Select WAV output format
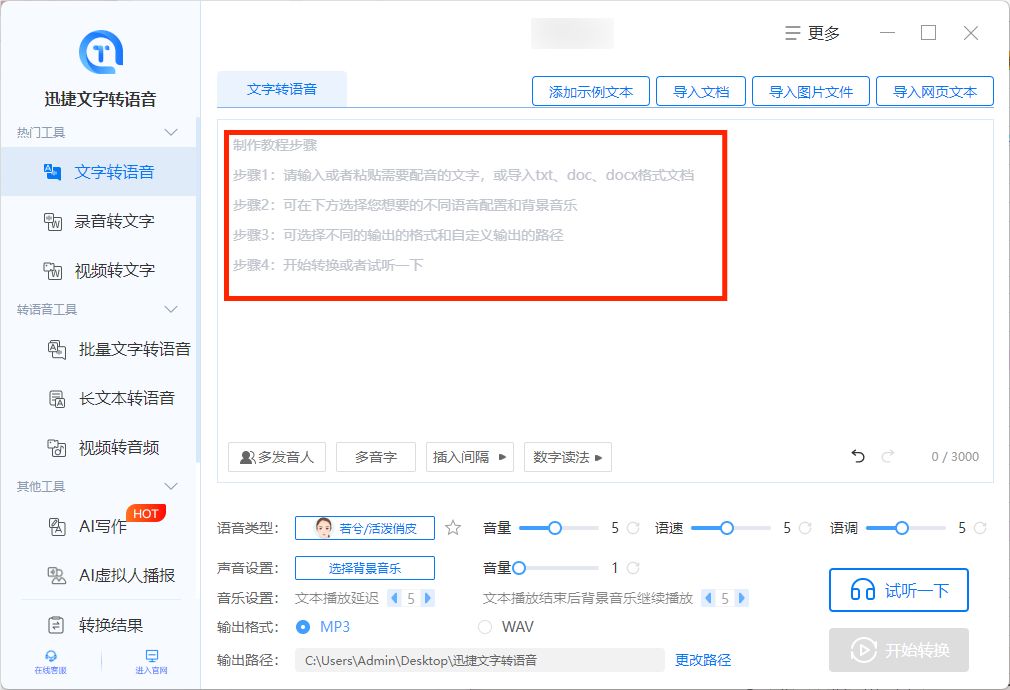Image resolution: width=1010 pixels, height=690 pixels. pyautogui.click(x=485, y=627)
